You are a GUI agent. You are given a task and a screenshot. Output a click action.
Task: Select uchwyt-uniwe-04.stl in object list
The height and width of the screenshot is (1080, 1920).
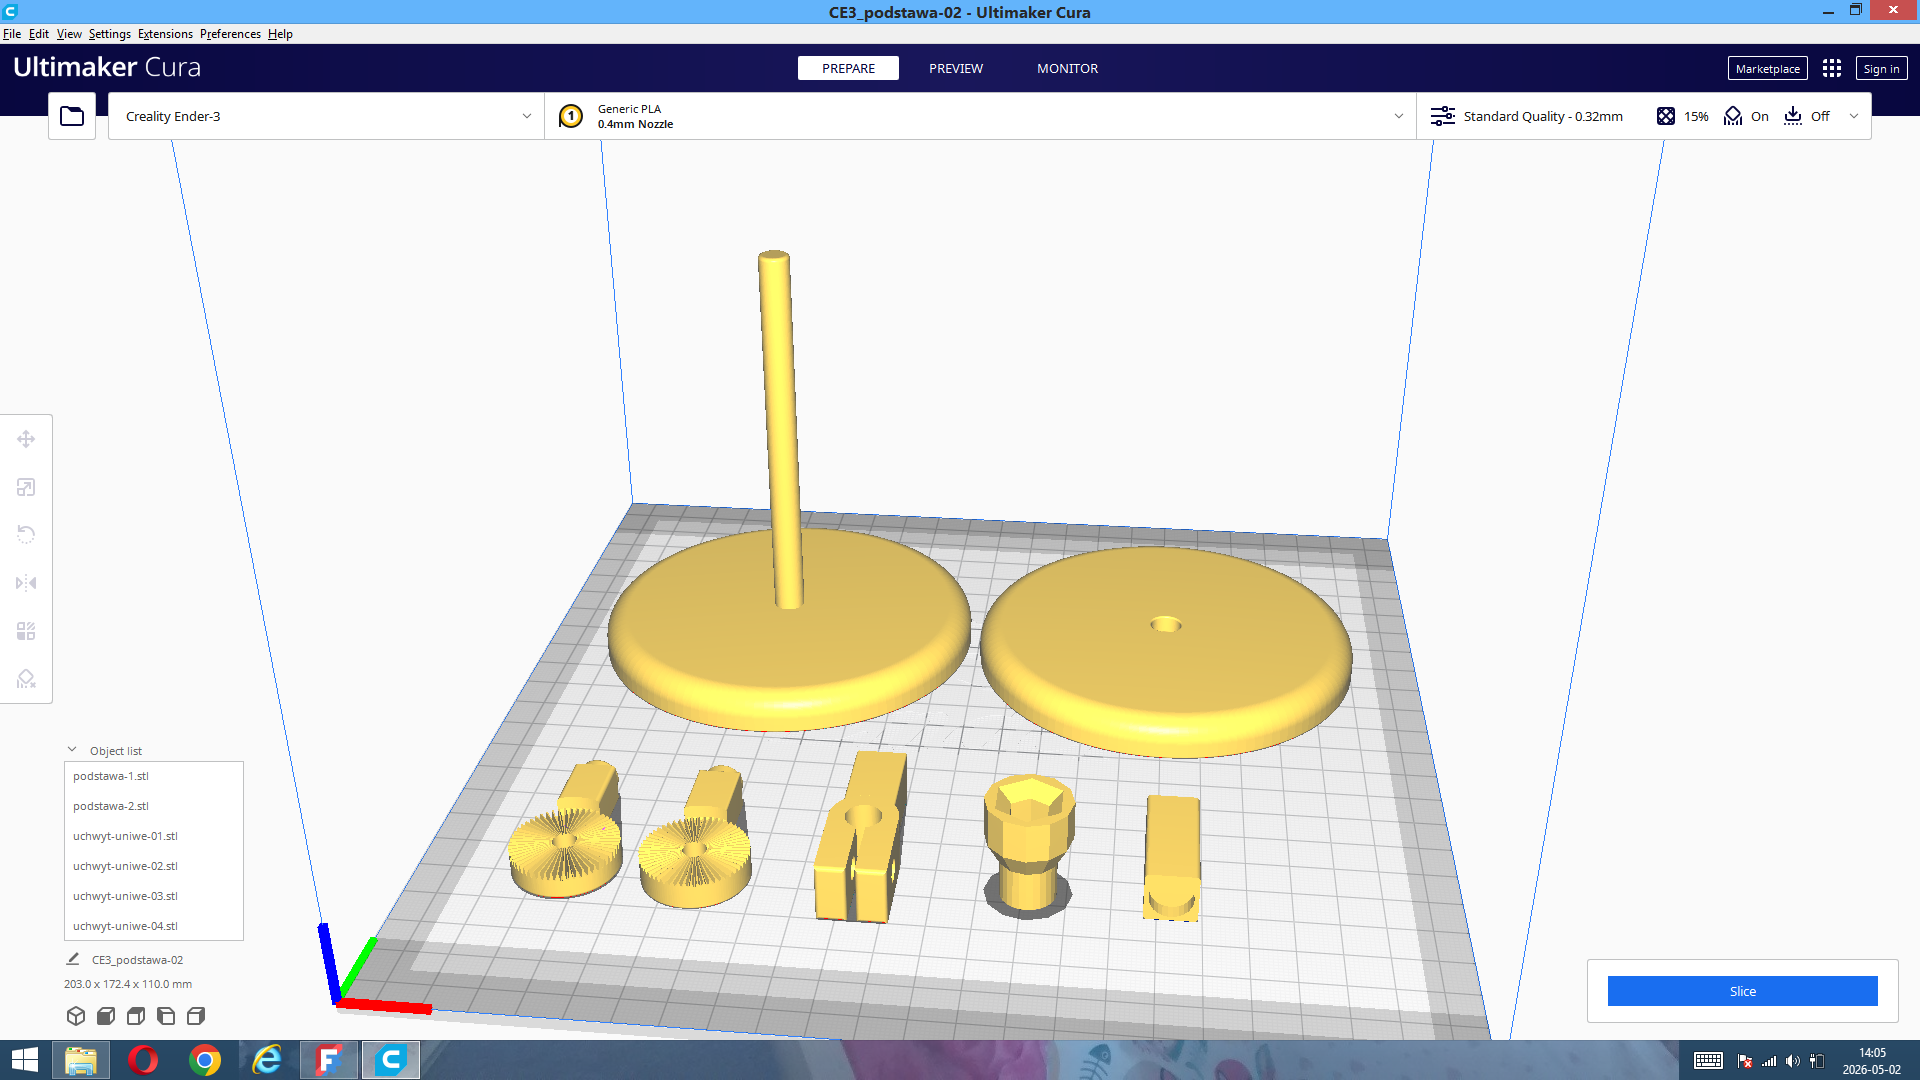(x=154, y=926)
